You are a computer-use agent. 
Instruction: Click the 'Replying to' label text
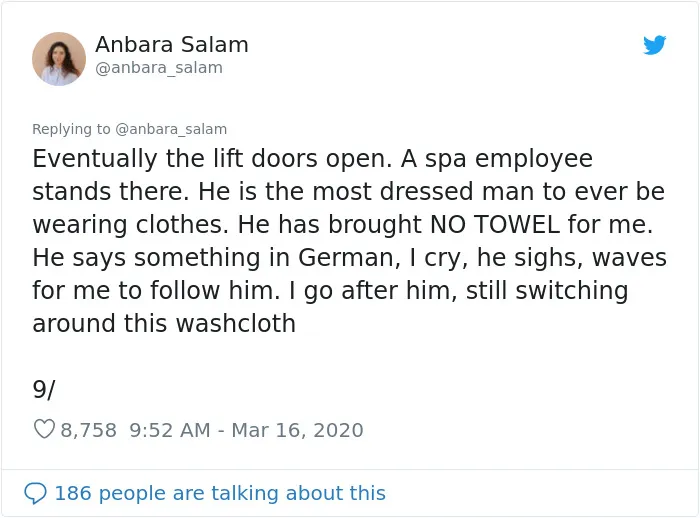pyautogui.click(x=71, y=129)
